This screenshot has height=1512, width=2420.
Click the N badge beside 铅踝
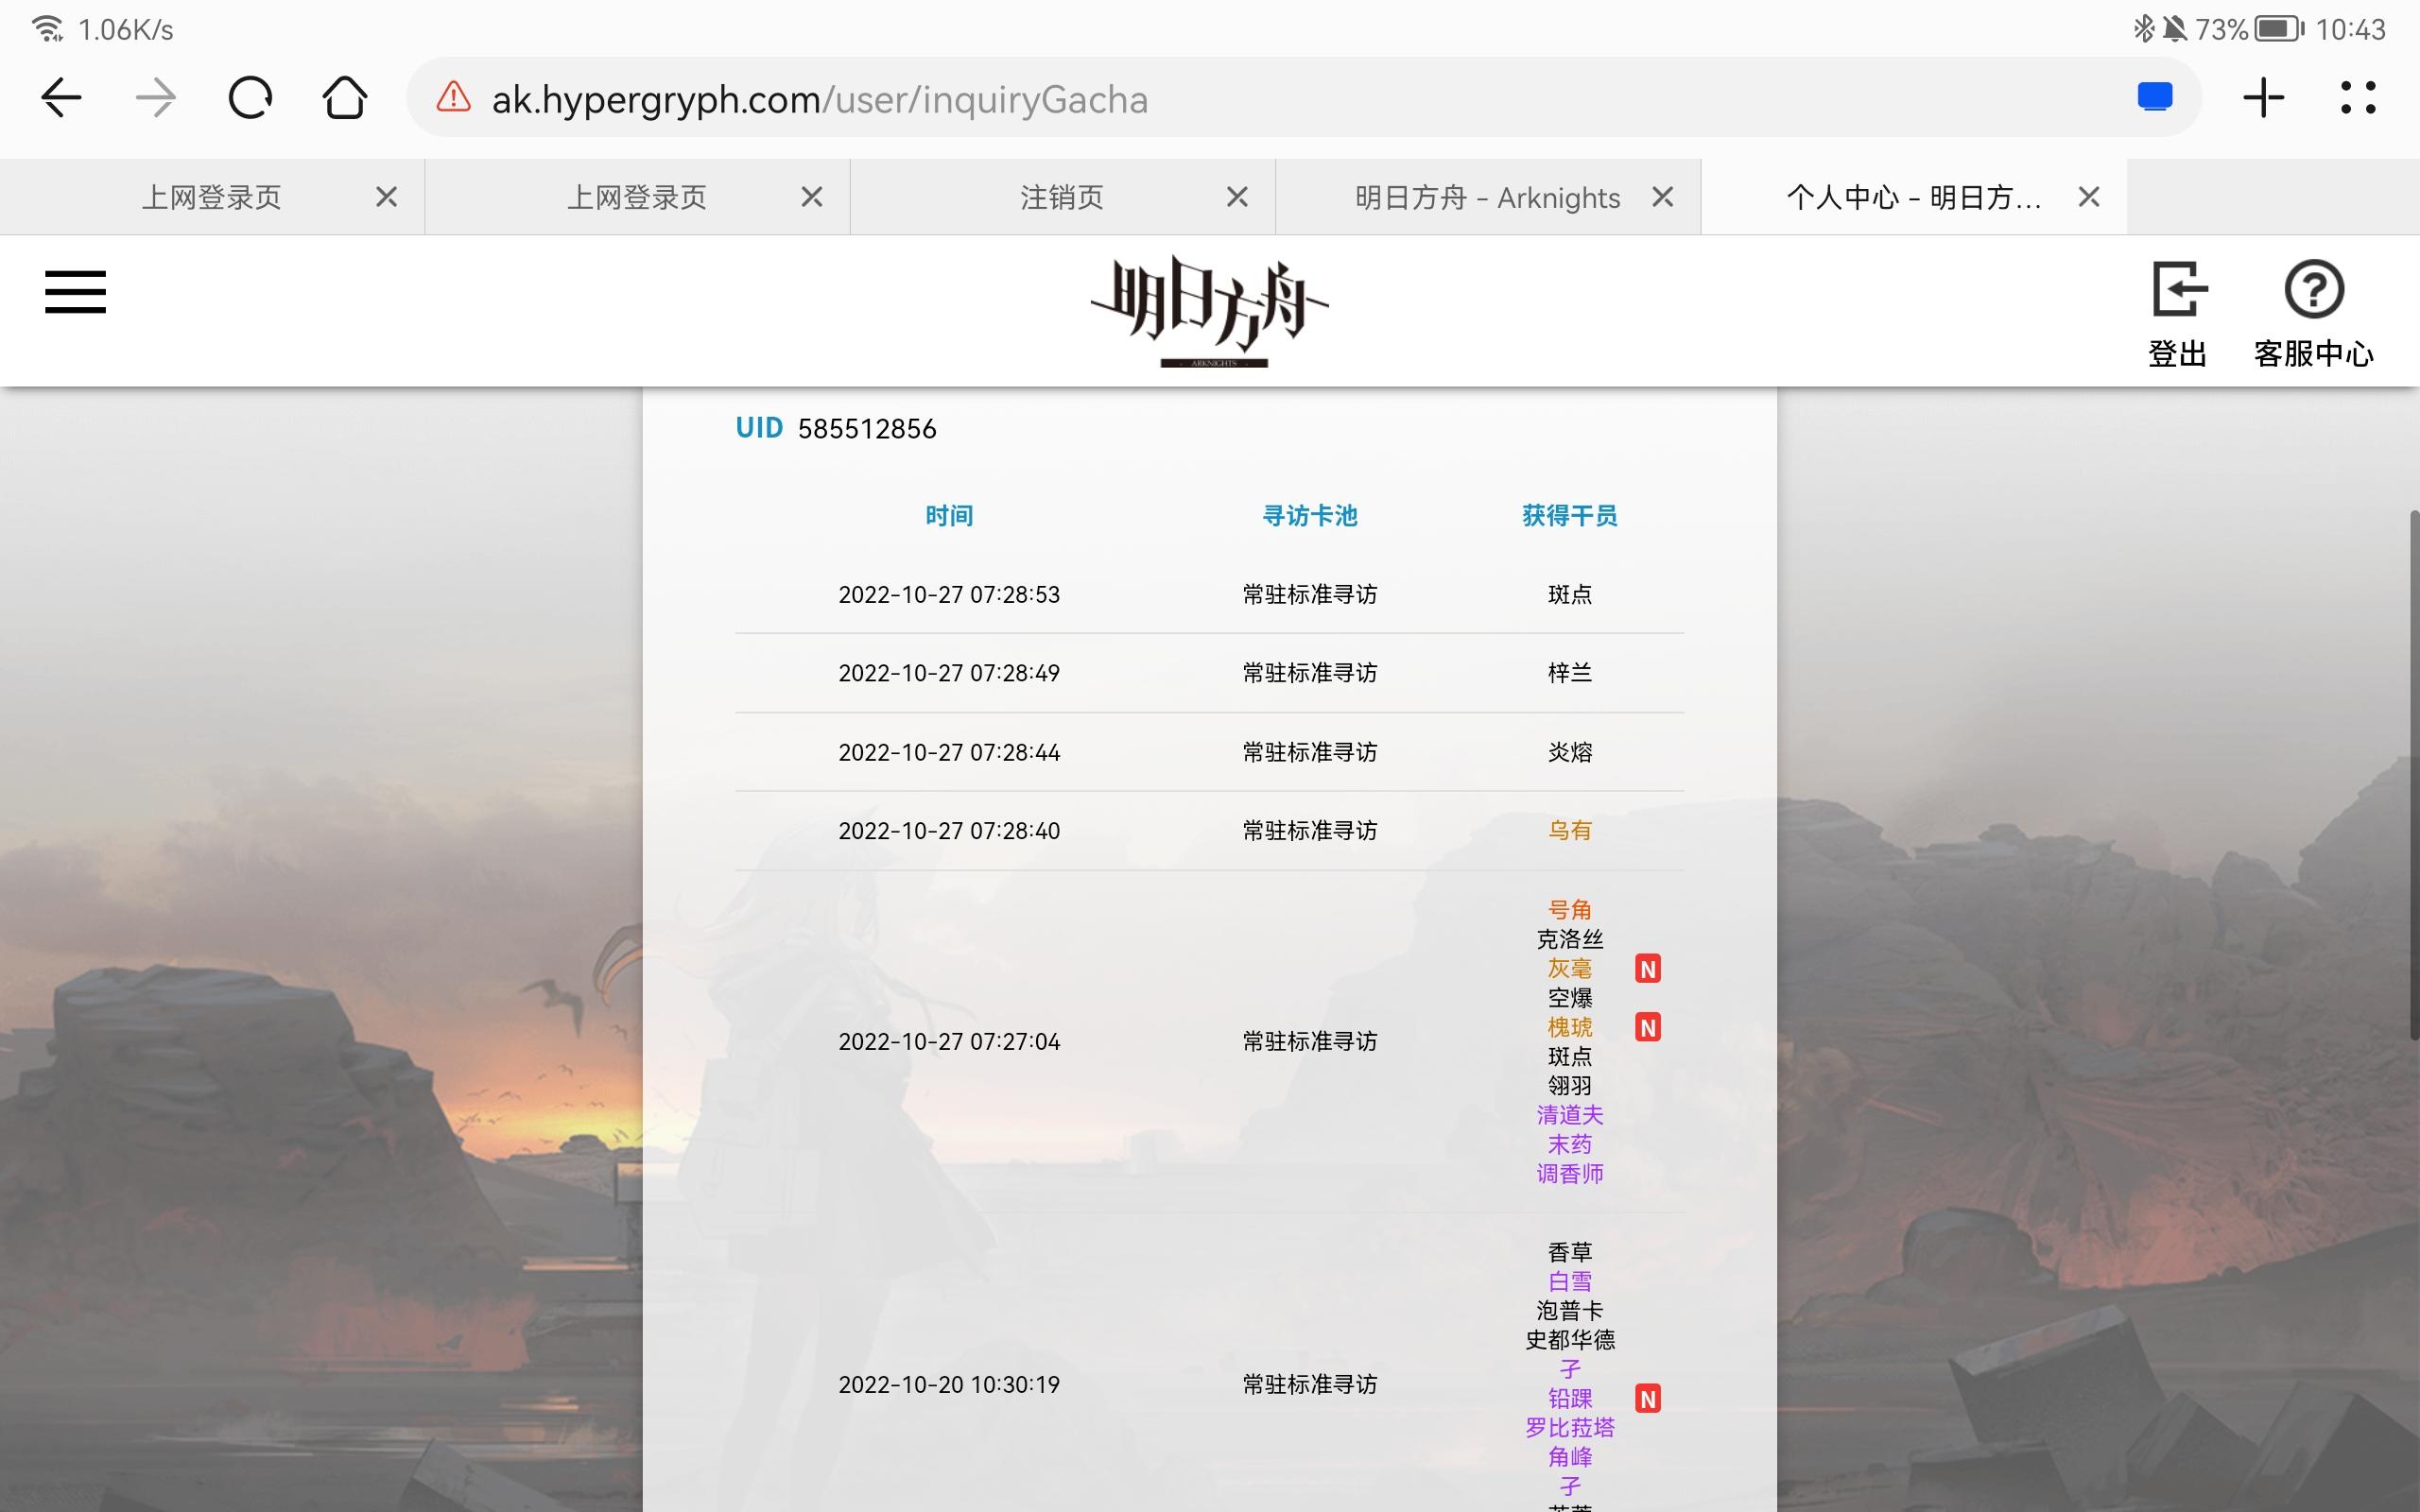point(1648,1398)
